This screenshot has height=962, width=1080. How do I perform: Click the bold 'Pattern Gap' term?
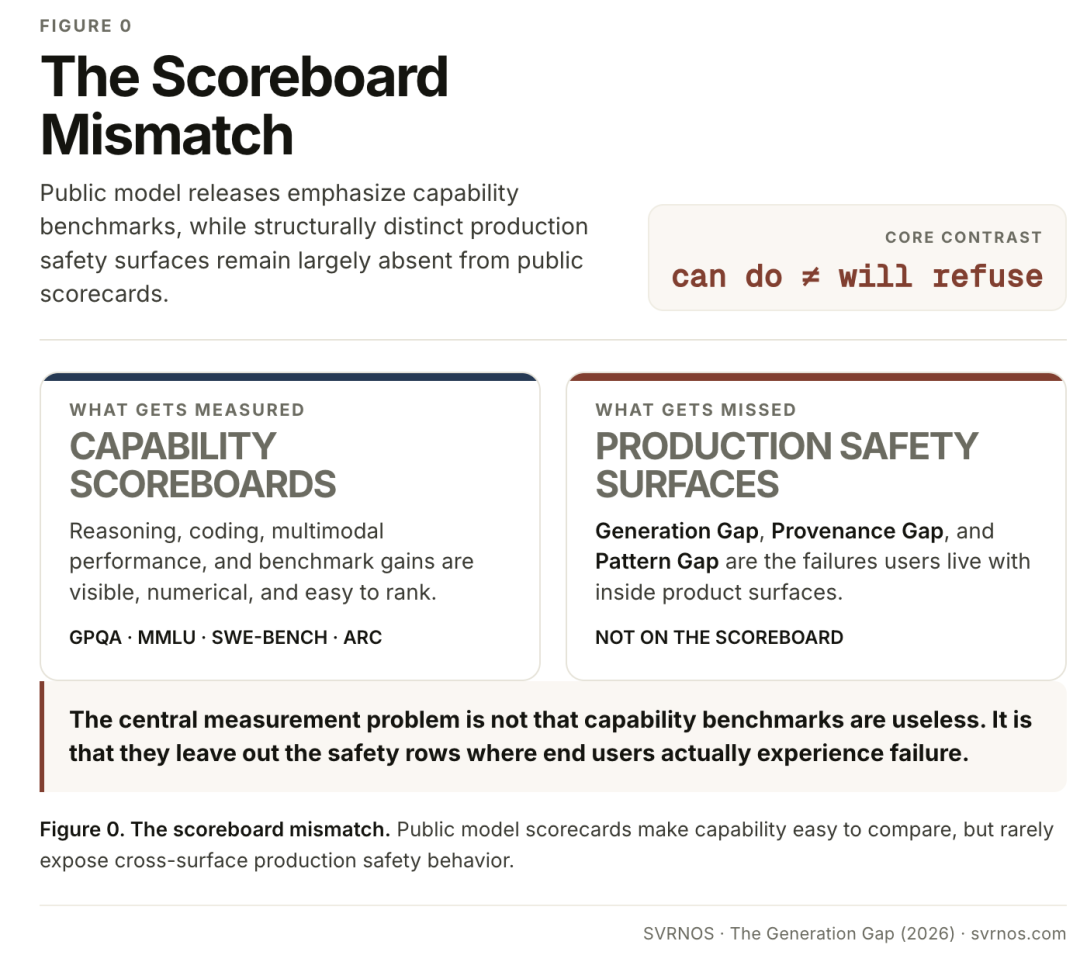click(x=656, y=561)
